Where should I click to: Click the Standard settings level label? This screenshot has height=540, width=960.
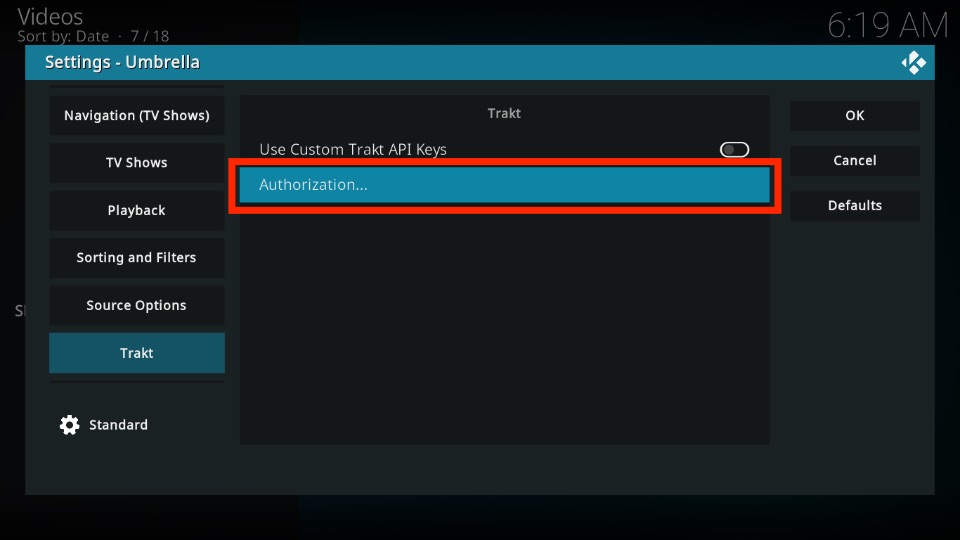click(x=118, y=425)
